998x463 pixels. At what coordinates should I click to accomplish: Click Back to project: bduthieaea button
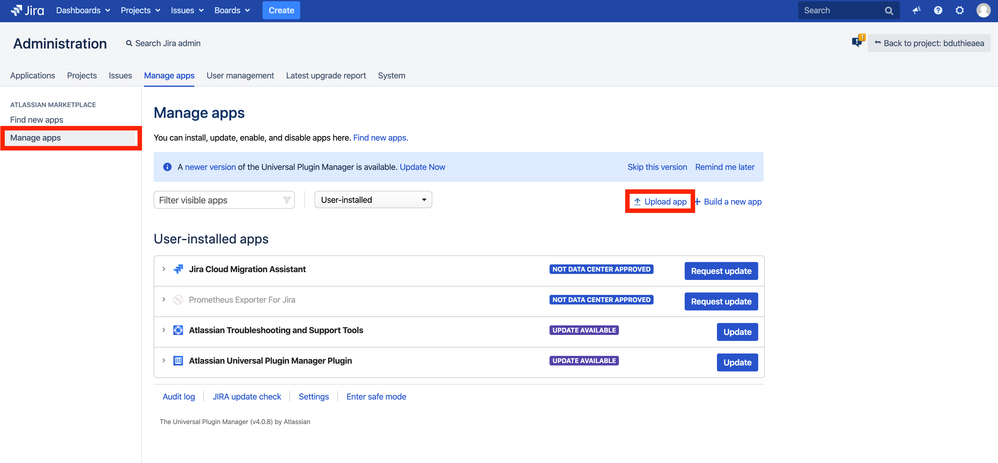click(929, 43)
